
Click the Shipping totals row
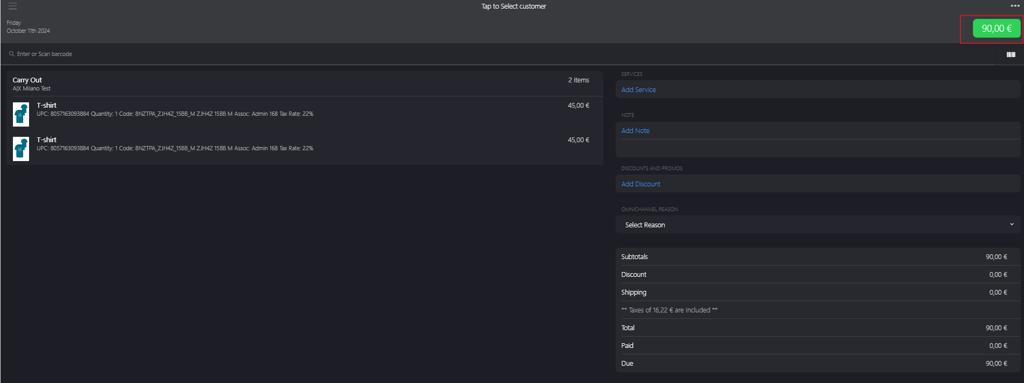[818, 292]
